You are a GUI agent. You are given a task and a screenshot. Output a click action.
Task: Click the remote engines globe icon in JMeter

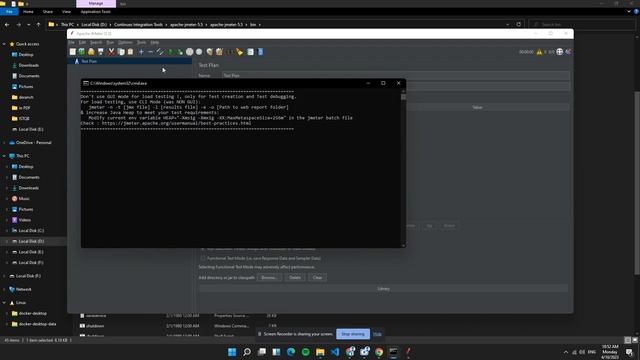tap(560, 51)
